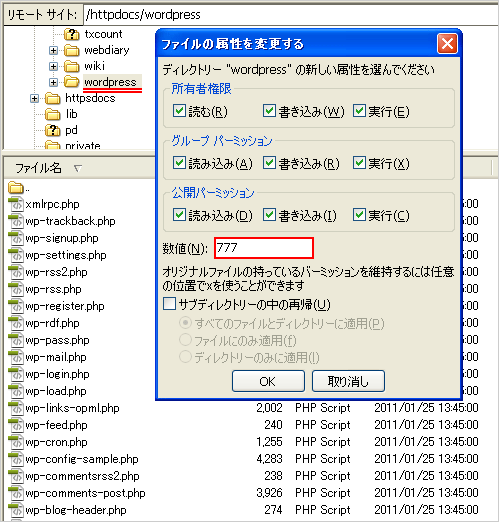Click the txcount unknown folder icon

coord(72,34)
